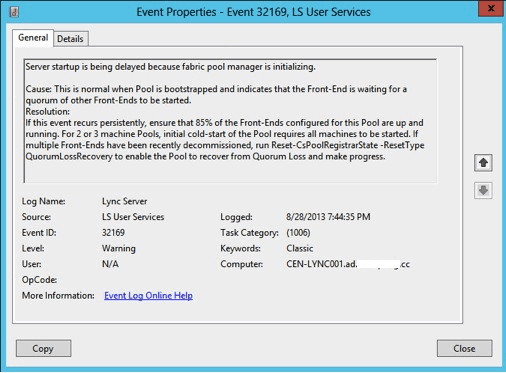Click the up arrow to view previous event
Screen dimensions: 506x373
[x=483, y=163]
